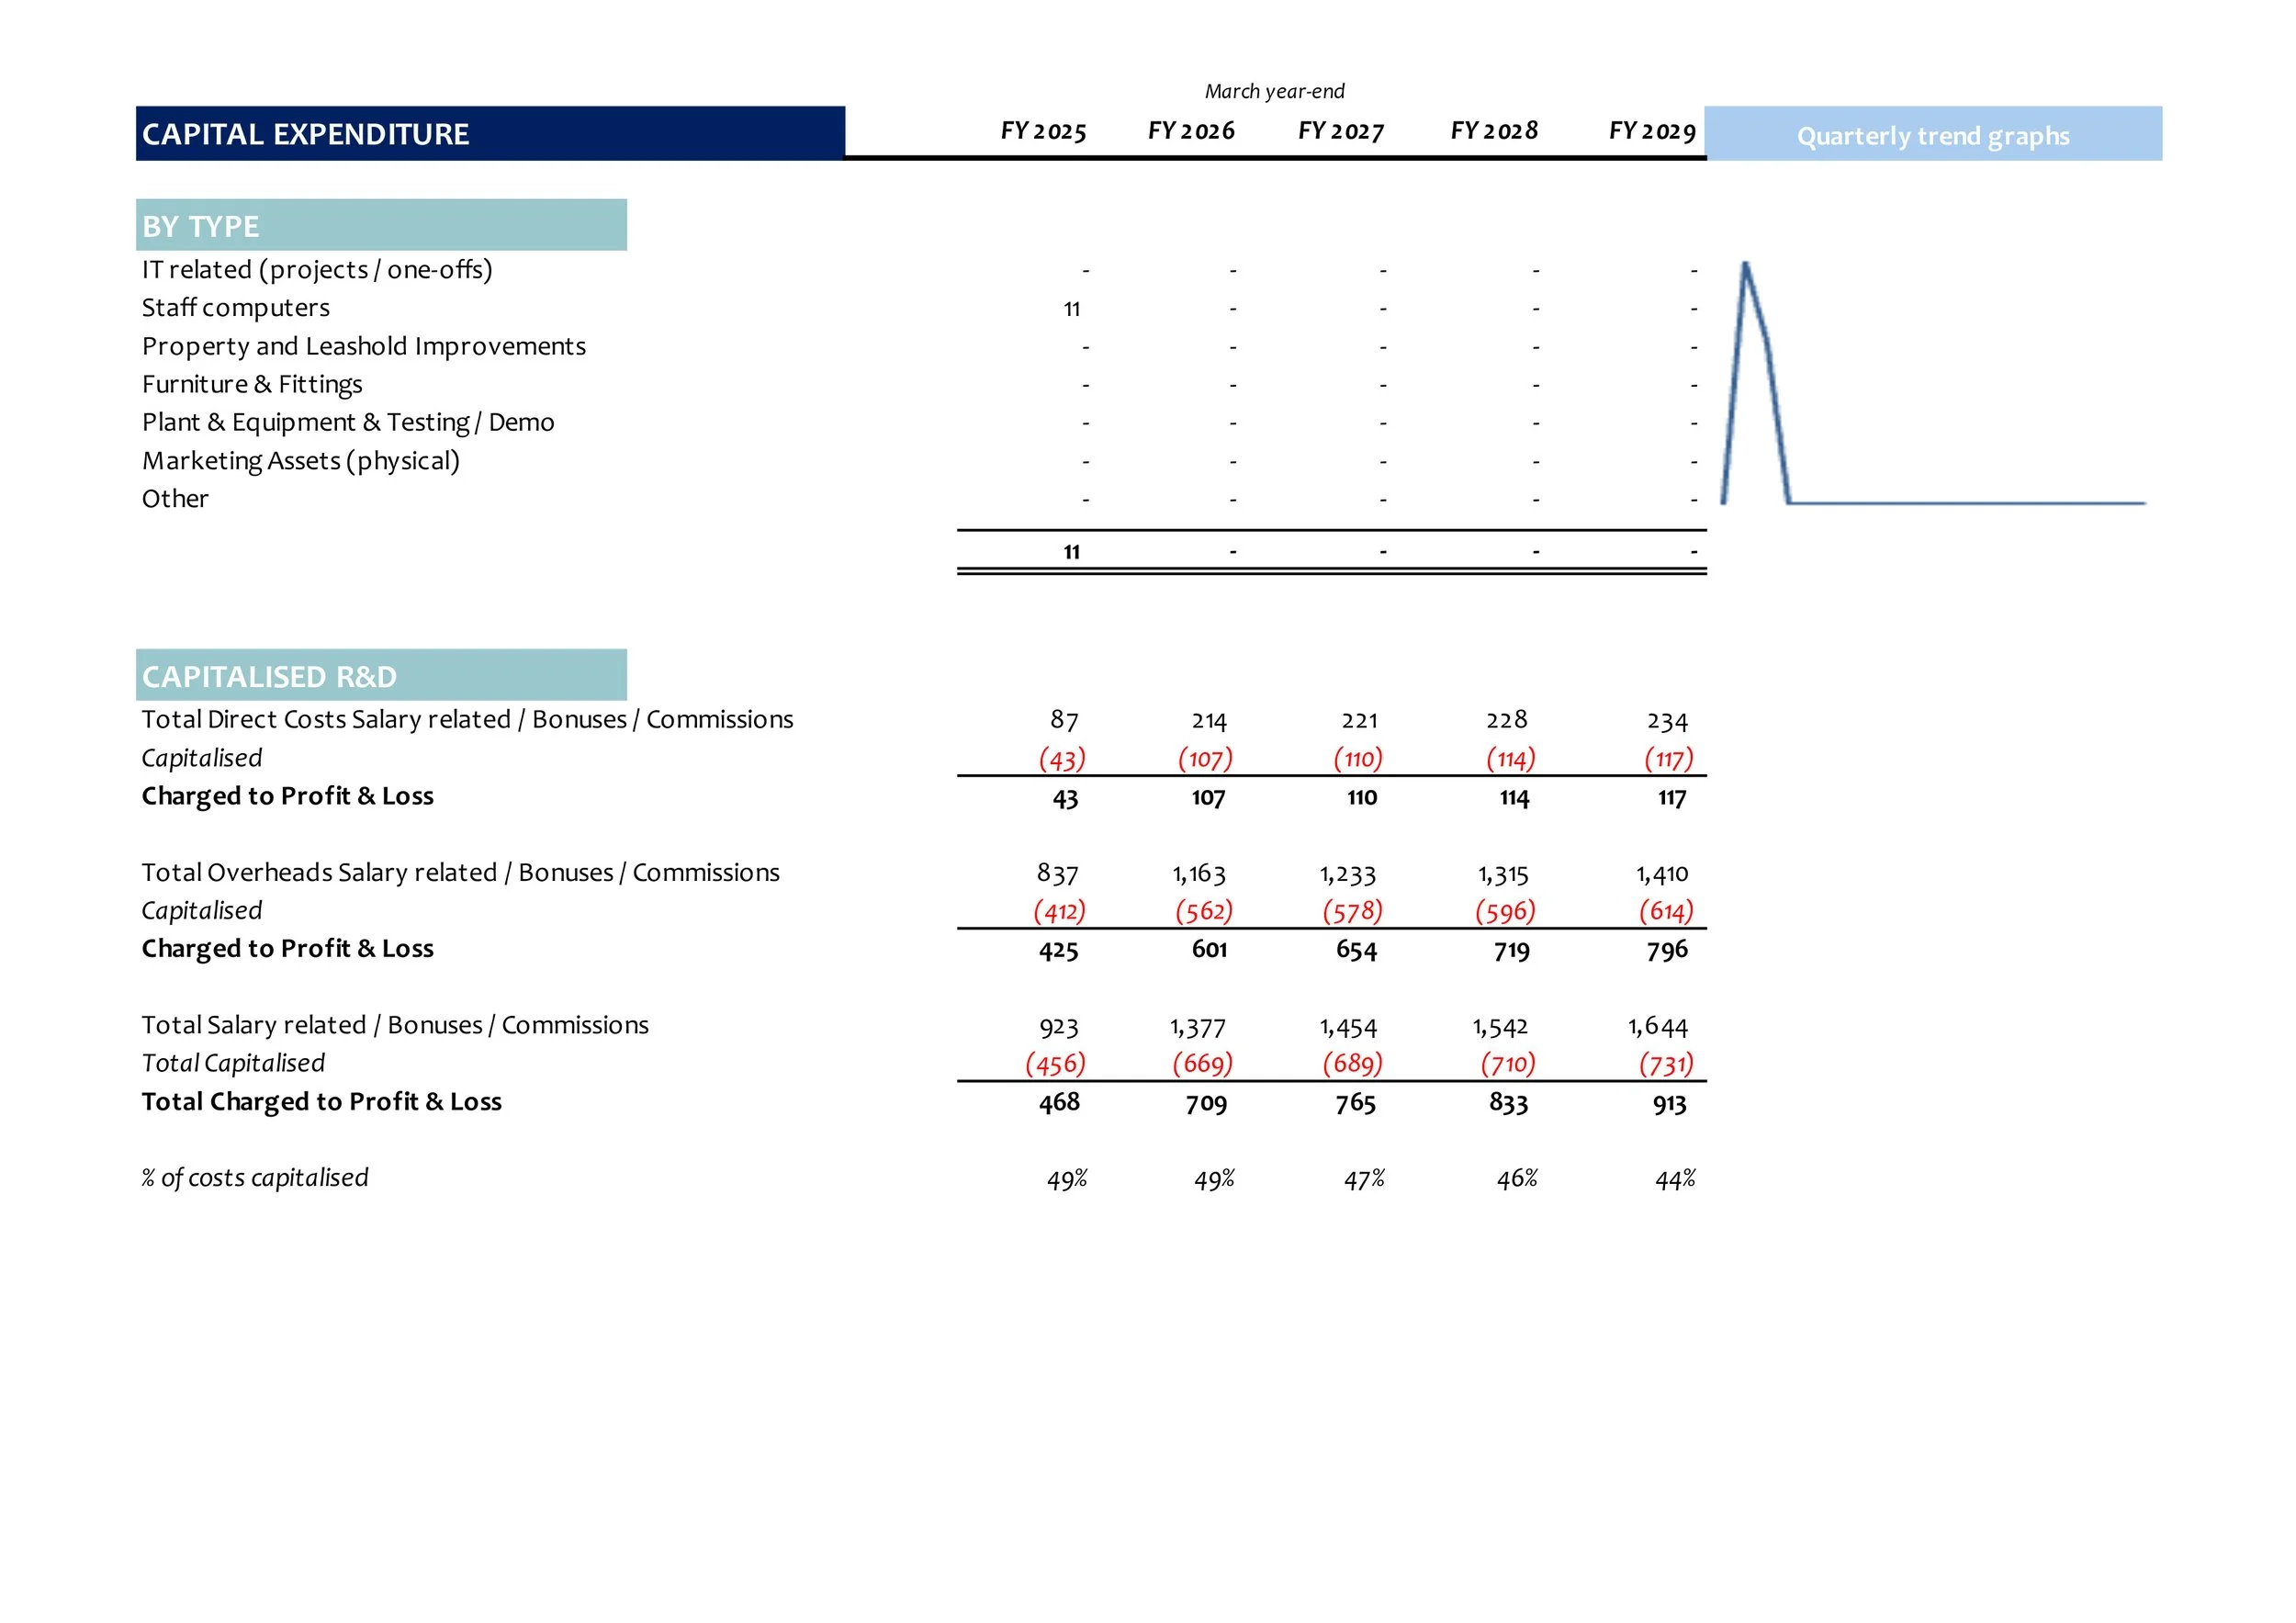2296x1623 pixels.
Task: Click the Total Salary FY 2028 value 1,542
Action: [x=1500, y=1027]
